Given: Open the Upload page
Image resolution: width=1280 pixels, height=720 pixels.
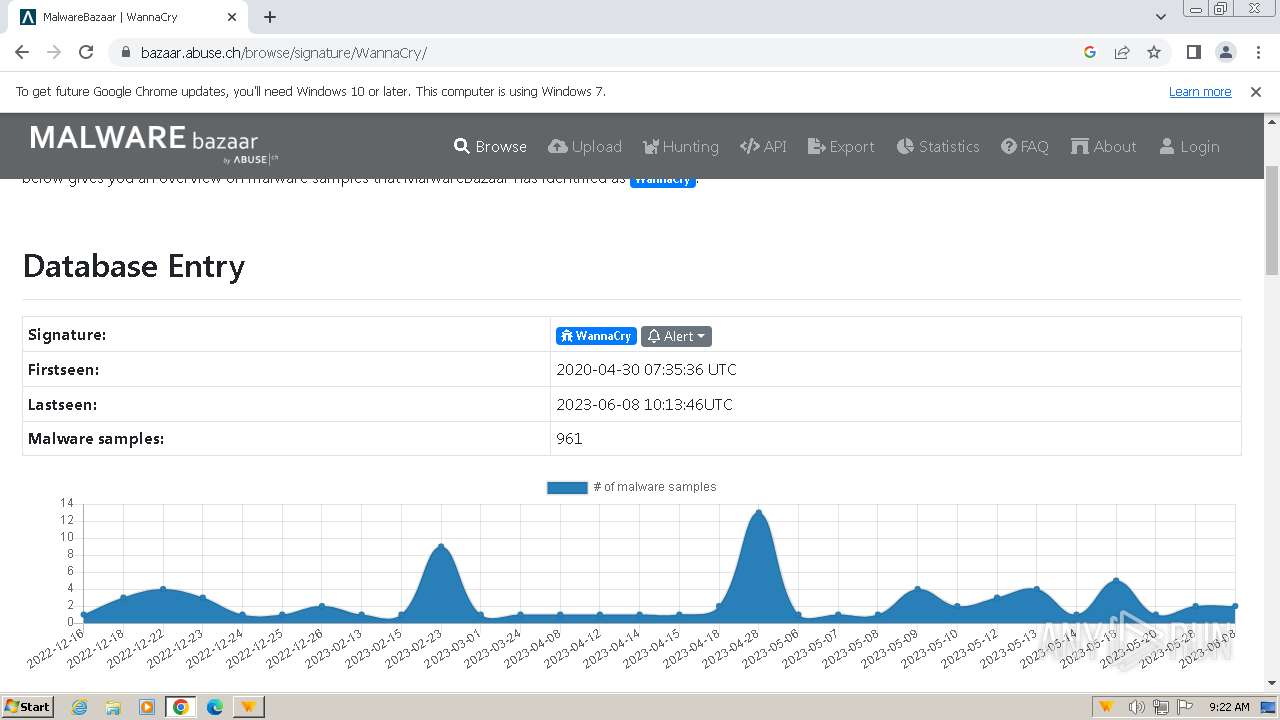Looking at the screenshot, I should coord(585,146).
